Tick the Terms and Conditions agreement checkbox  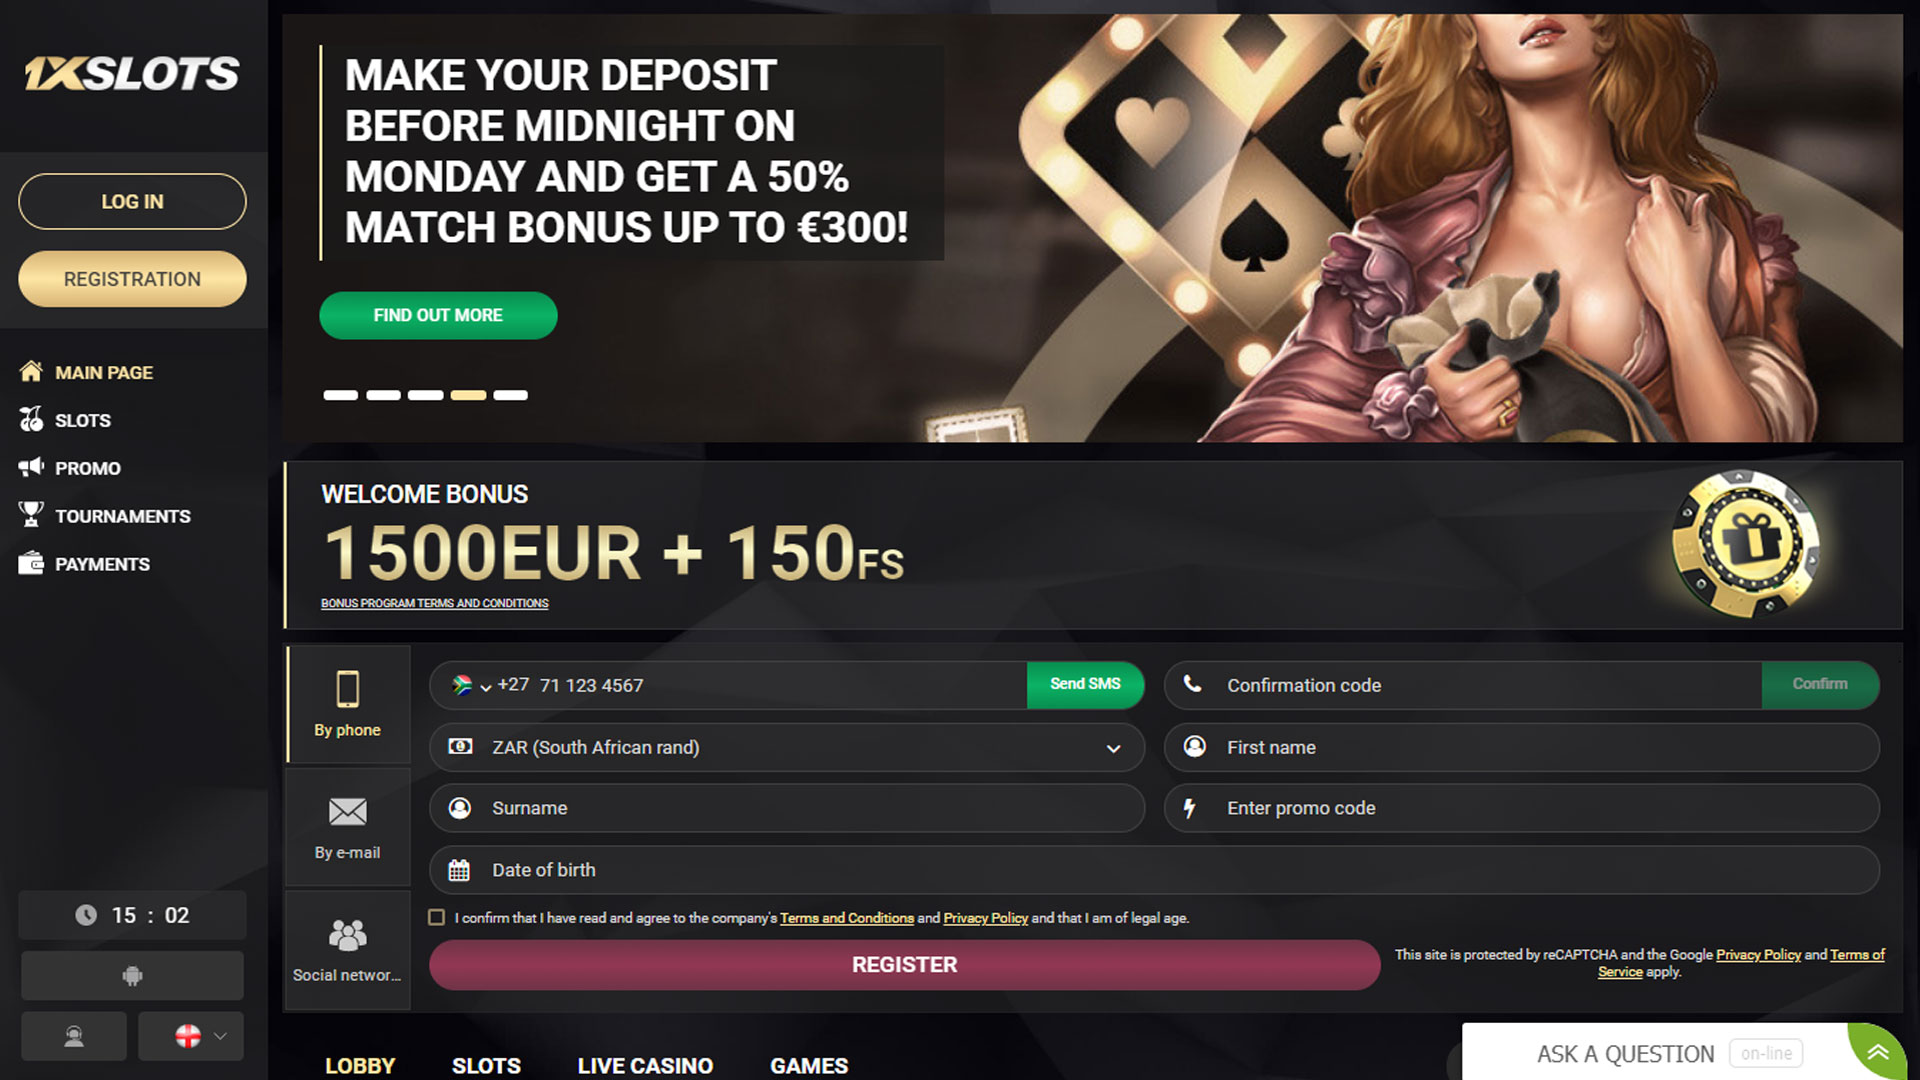(x=436, y=917)
